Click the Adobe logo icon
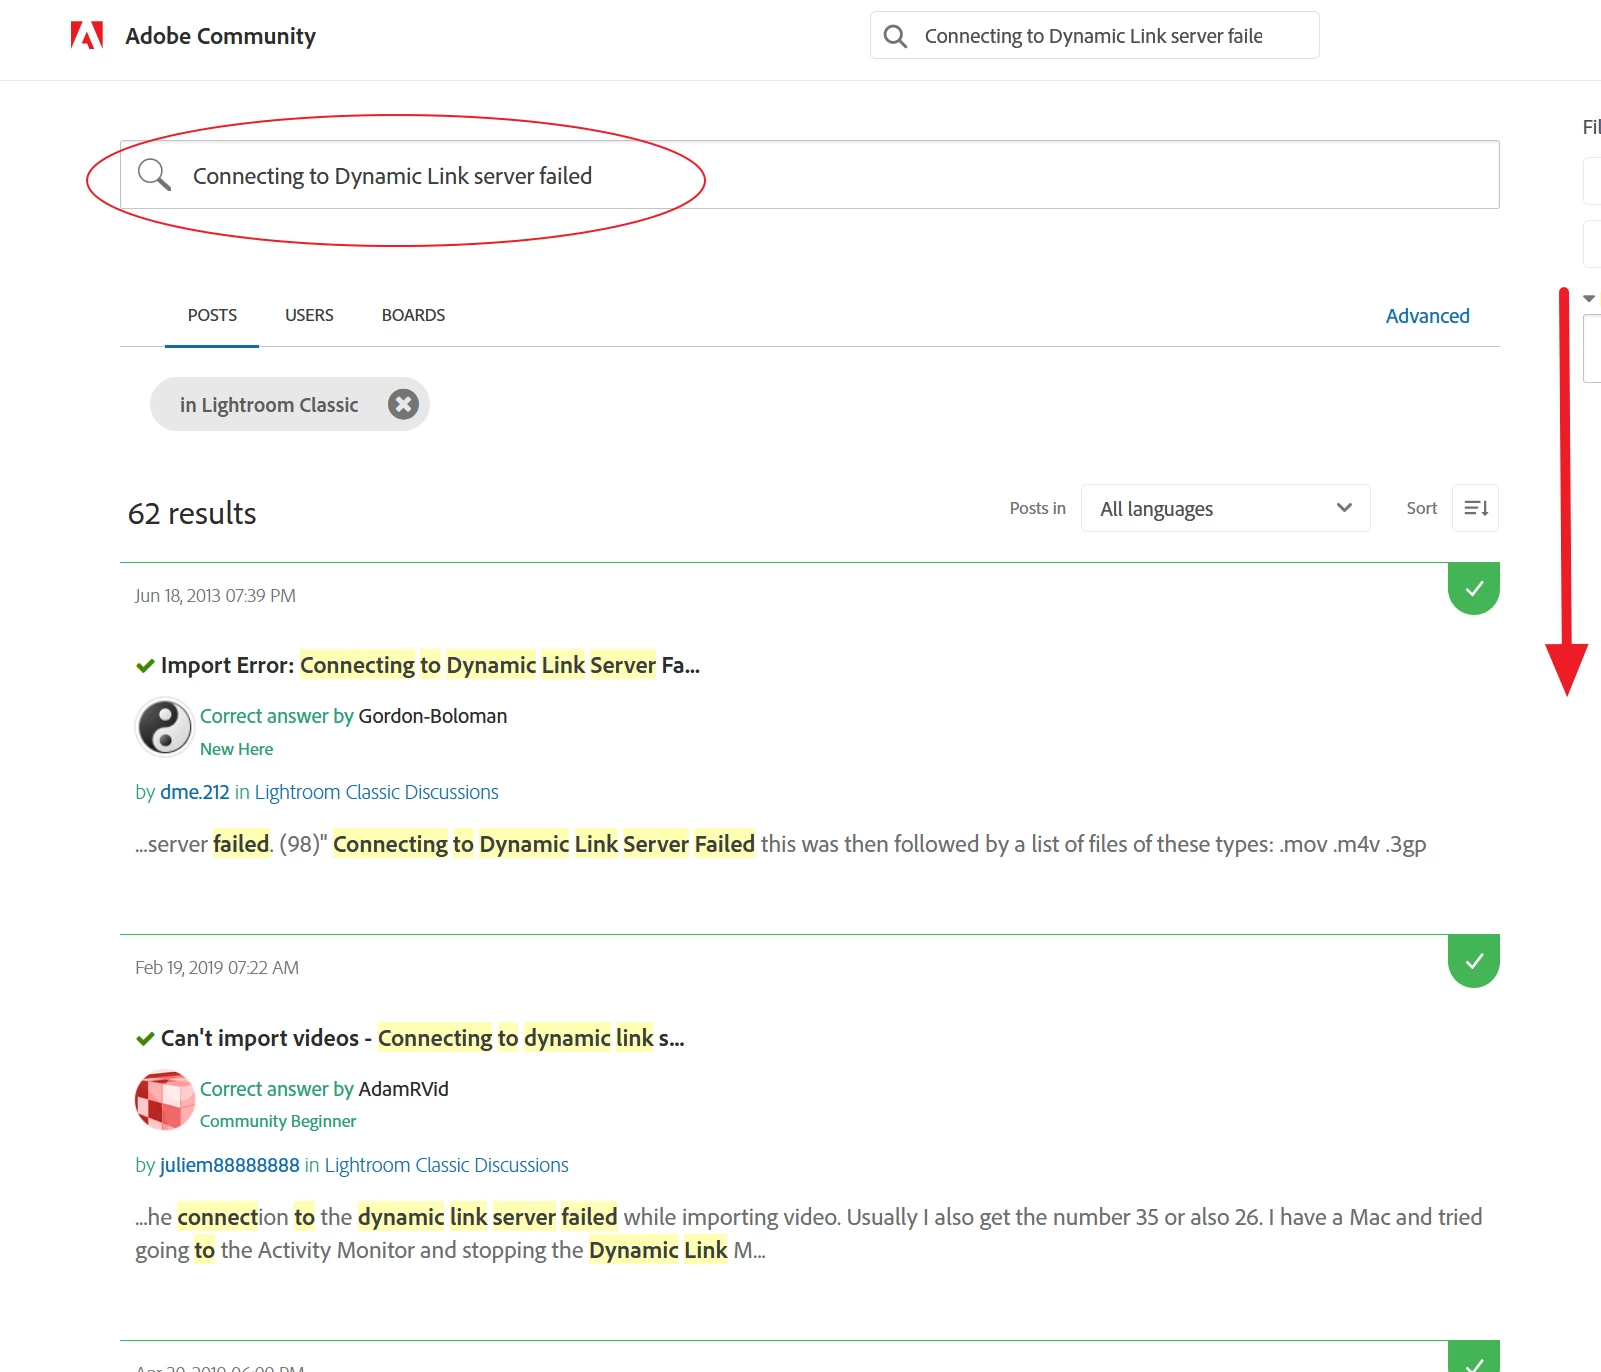This screenshot has height=1372, width=1601. [x=87, y=36]
